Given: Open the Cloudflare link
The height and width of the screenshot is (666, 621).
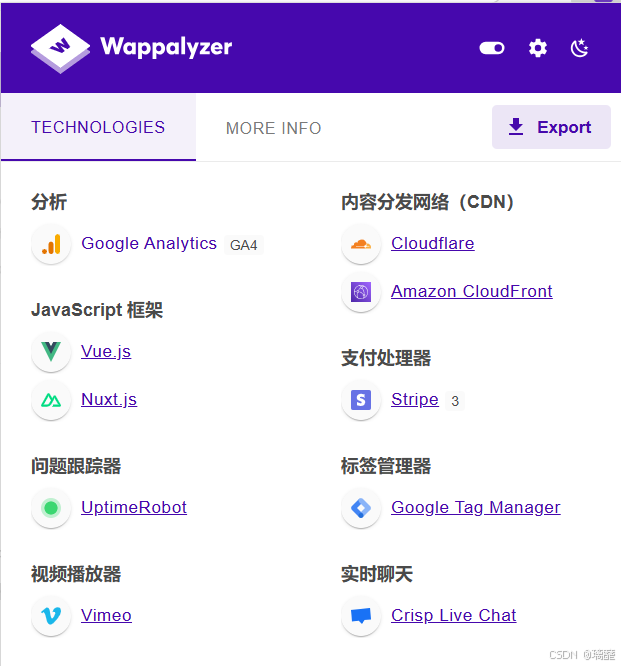Looking at the screenshot, I should coord(433,243).
